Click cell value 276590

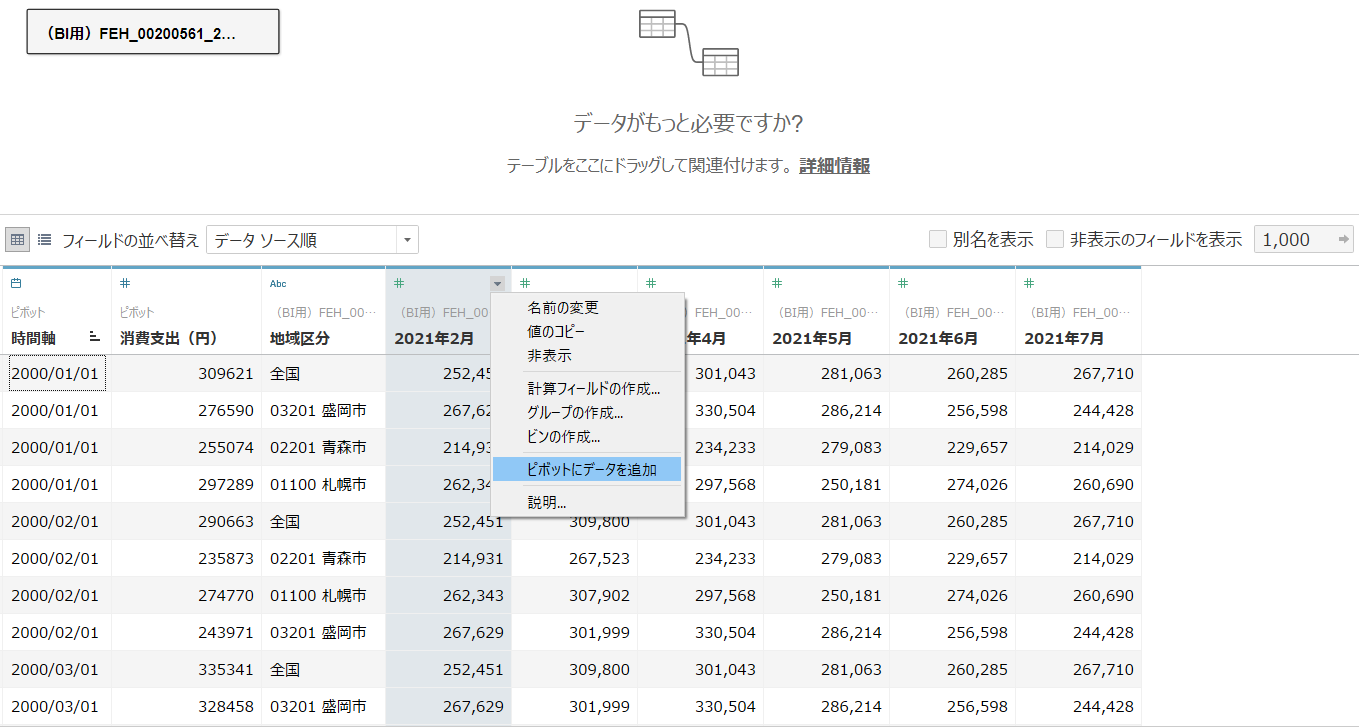pos(225,411)
